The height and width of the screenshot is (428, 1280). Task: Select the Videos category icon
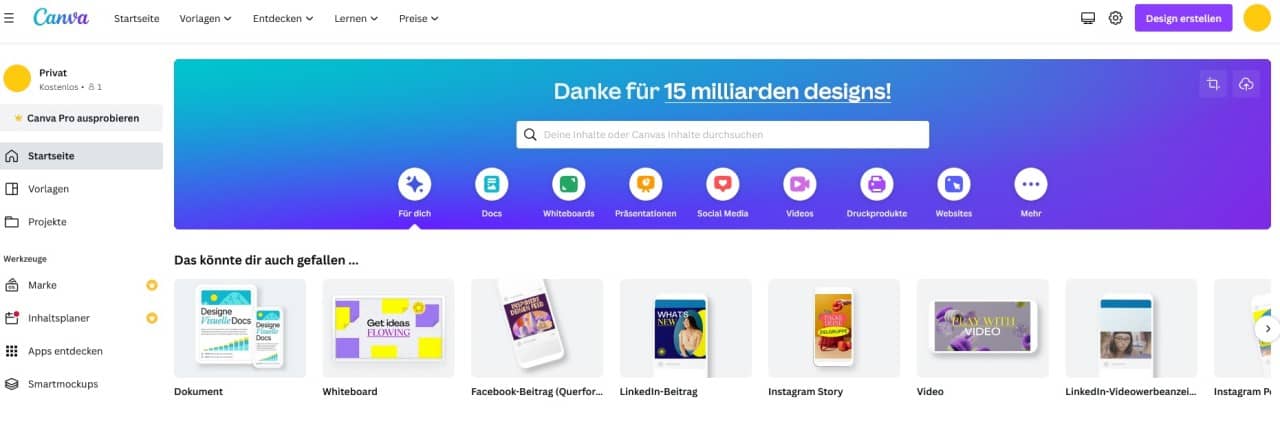pyautogui.click(x=799, y=184)
